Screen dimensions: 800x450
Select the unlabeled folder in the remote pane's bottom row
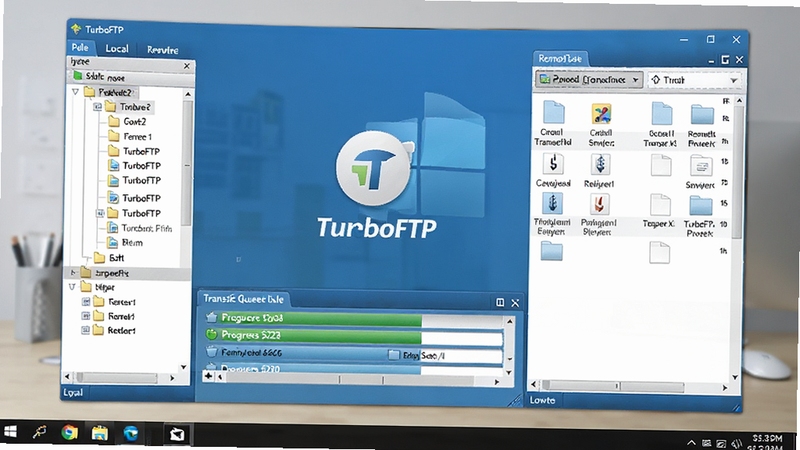[x=552, y=251]
